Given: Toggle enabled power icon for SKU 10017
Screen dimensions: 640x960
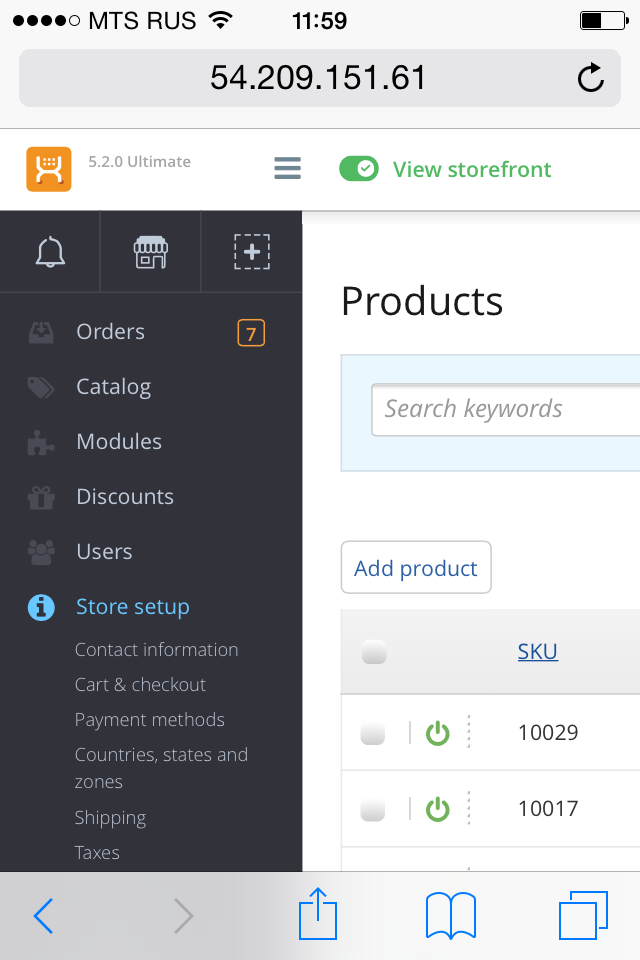Looking at the screenshot, I should tap(438, 809).
